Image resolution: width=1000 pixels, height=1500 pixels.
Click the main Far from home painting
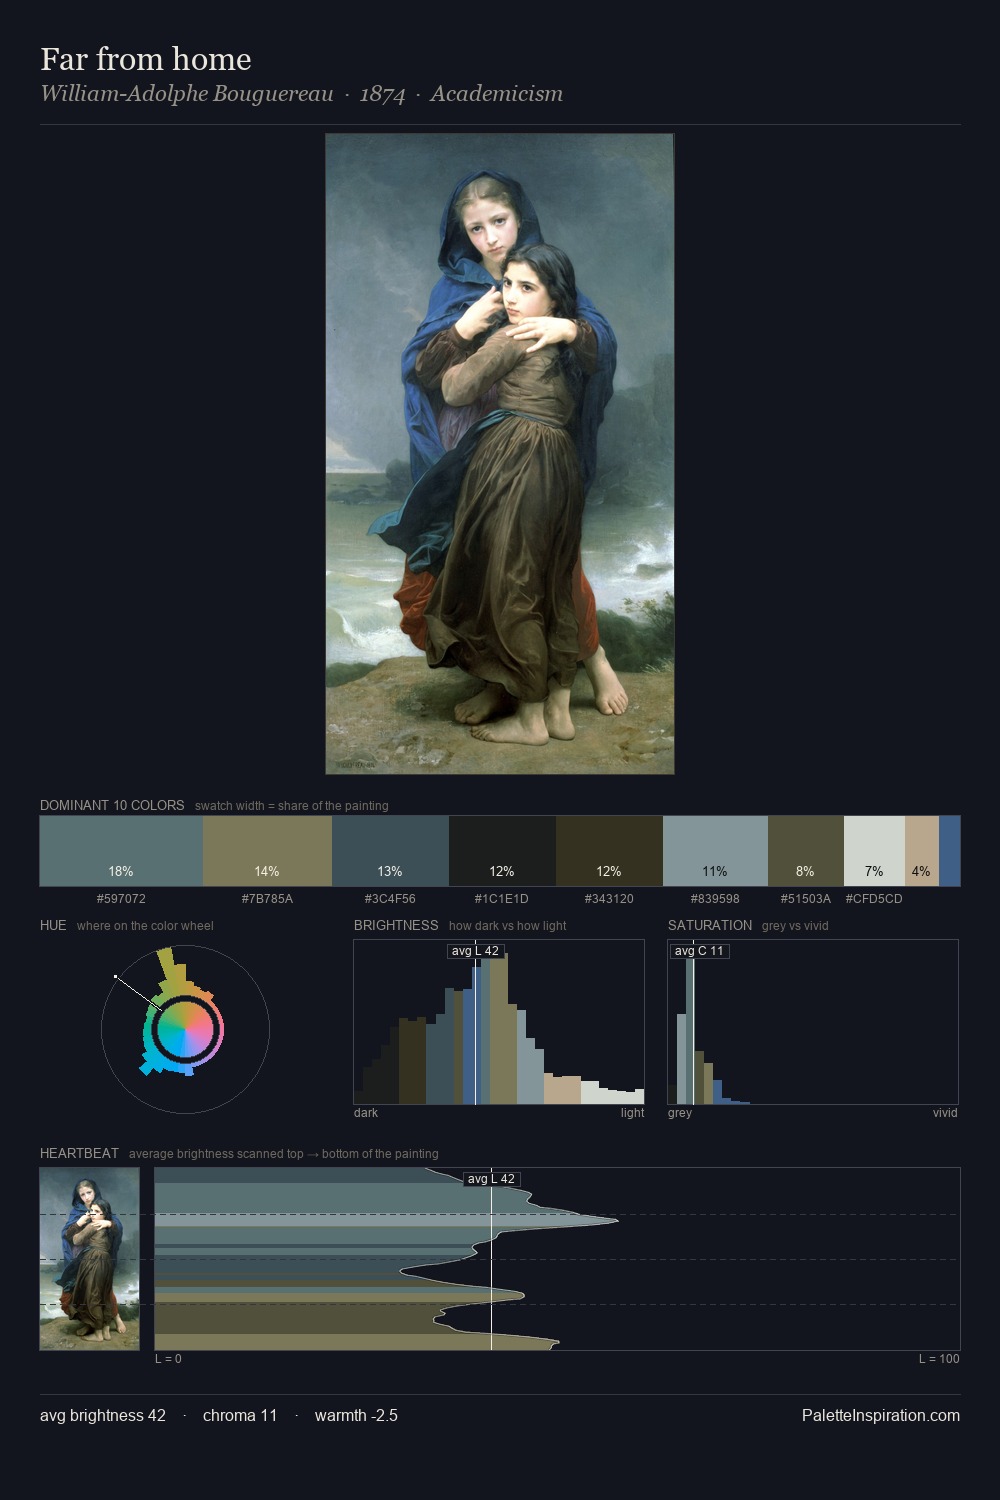tap(500, 454)
